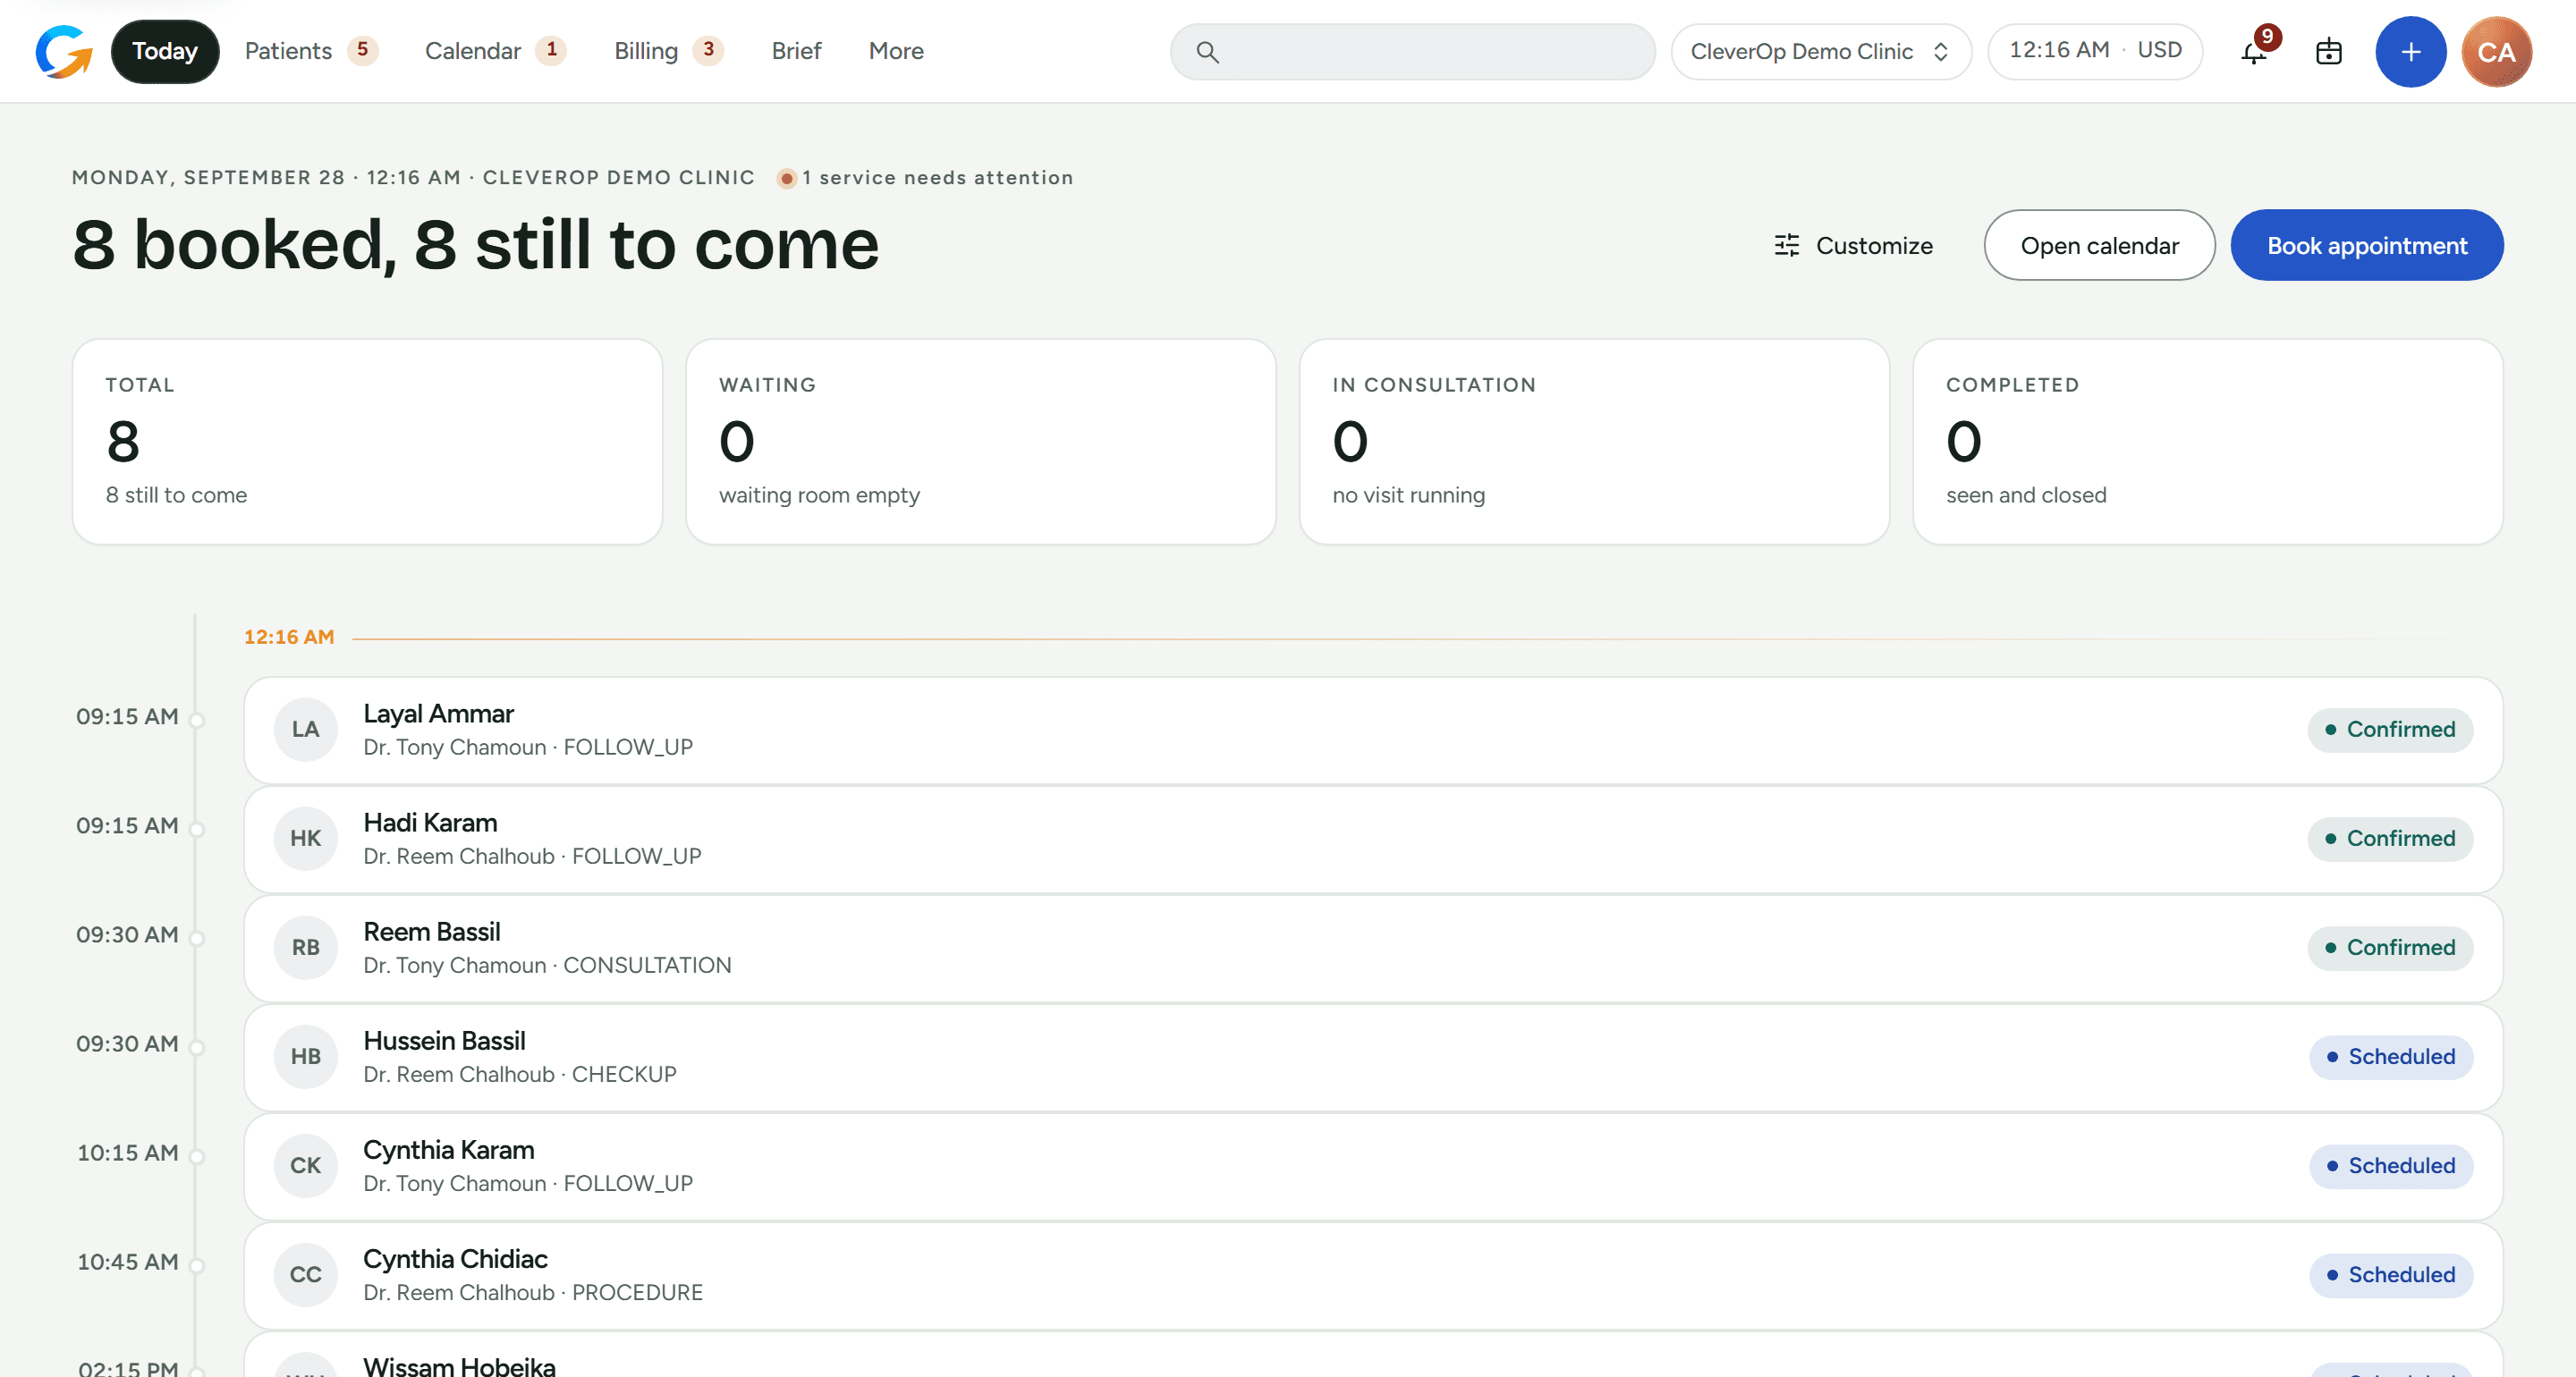Open the 12:16 AM USD time currency pill
The height and width of the screenshot is (1377, 2576).
tap(2094, 51)
